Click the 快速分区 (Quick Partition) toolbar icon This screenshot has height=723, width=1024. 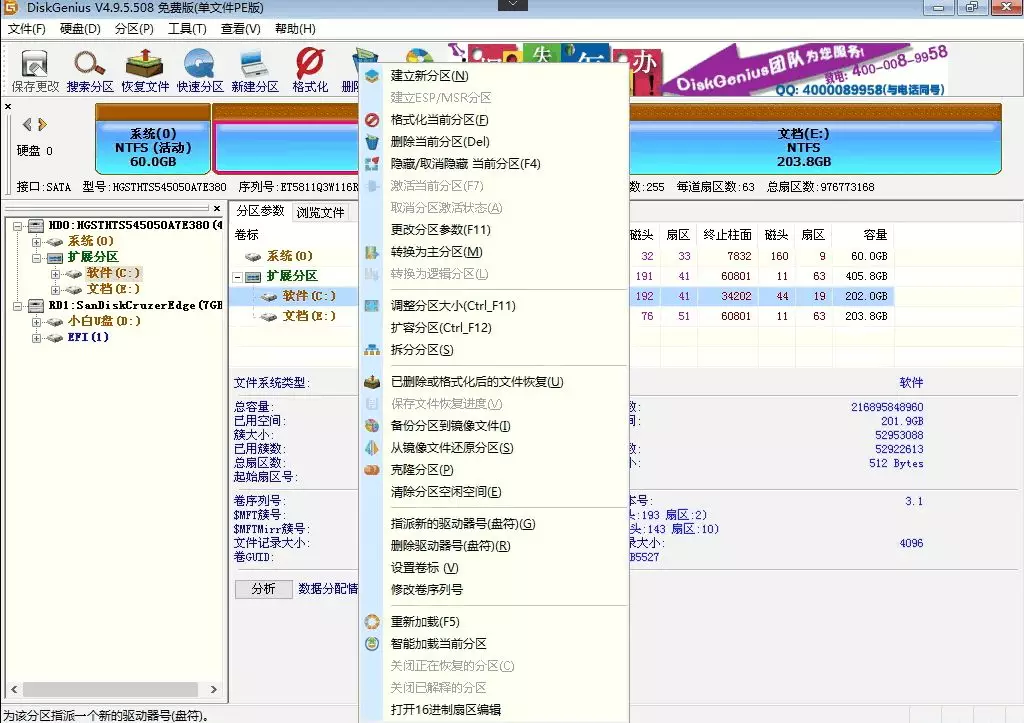coord(200,70)
